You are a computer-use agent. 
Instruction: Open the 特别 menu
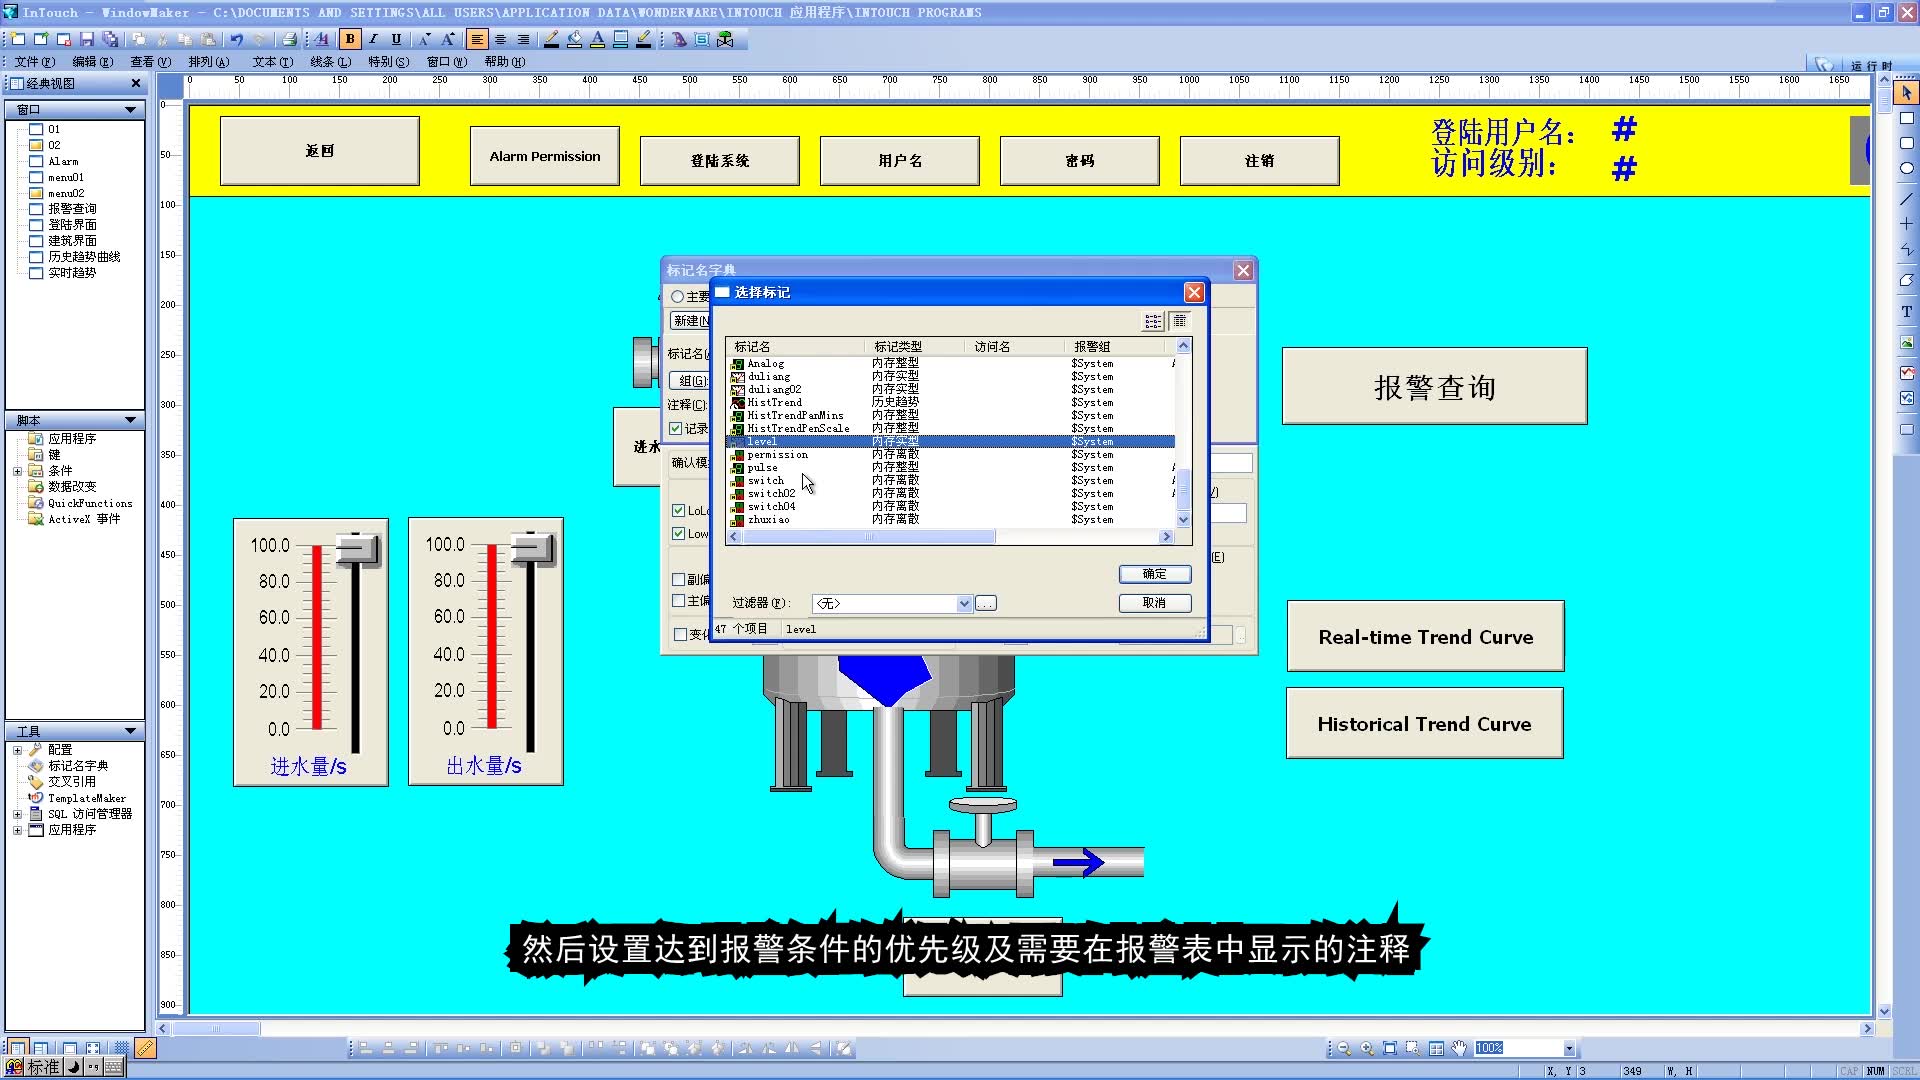[x=388, y=62]
